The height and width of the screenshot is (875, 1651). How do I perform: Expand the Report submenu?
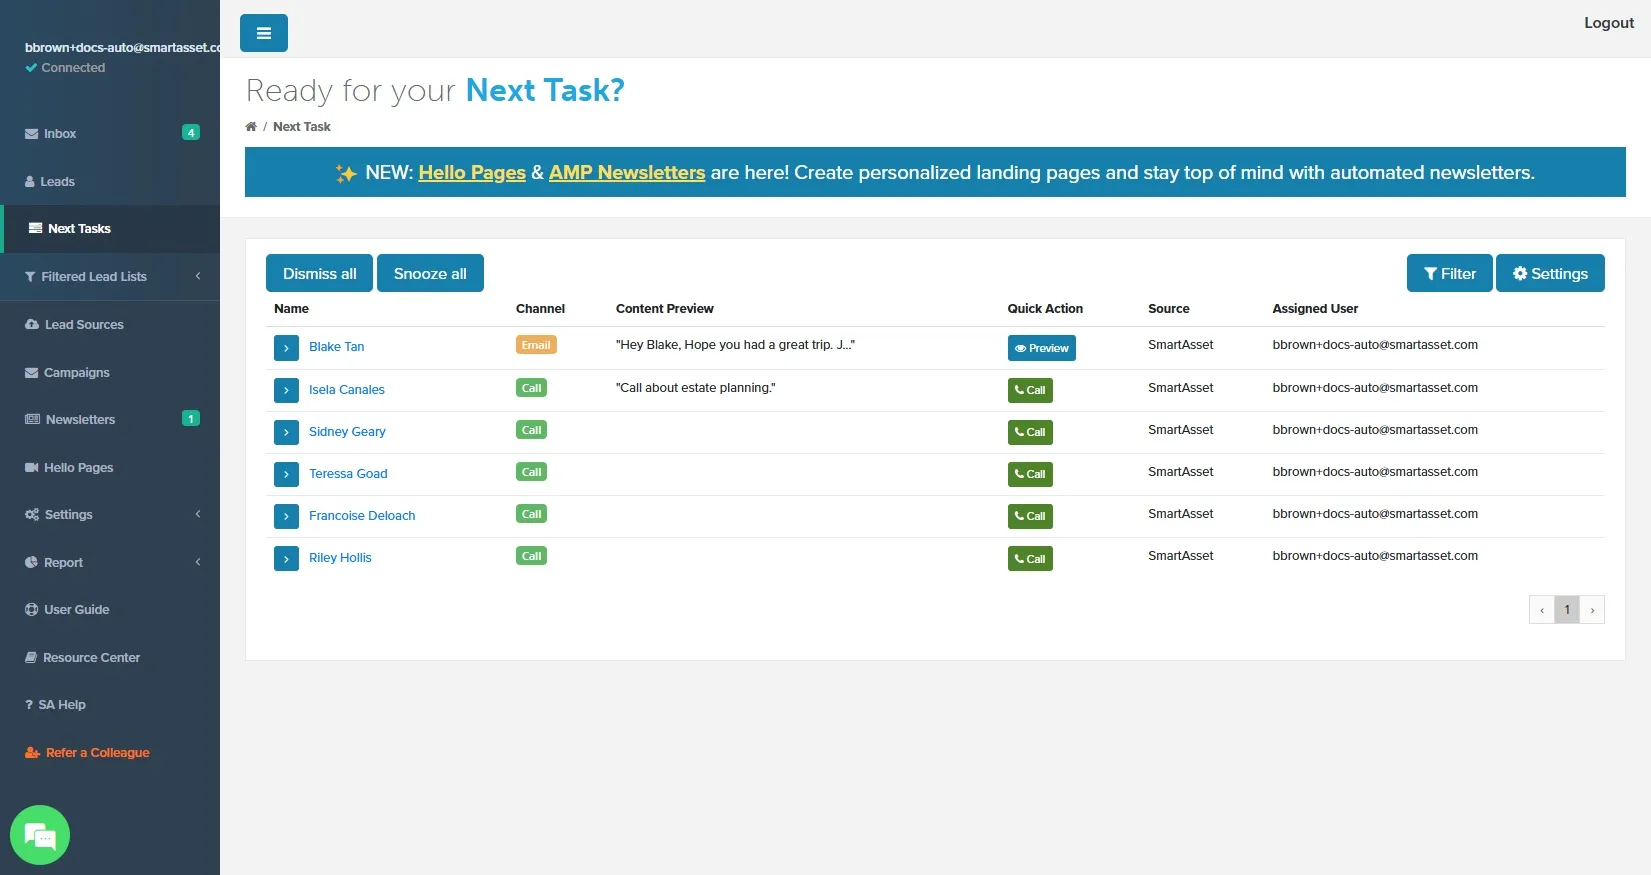(x=110, y=562)
